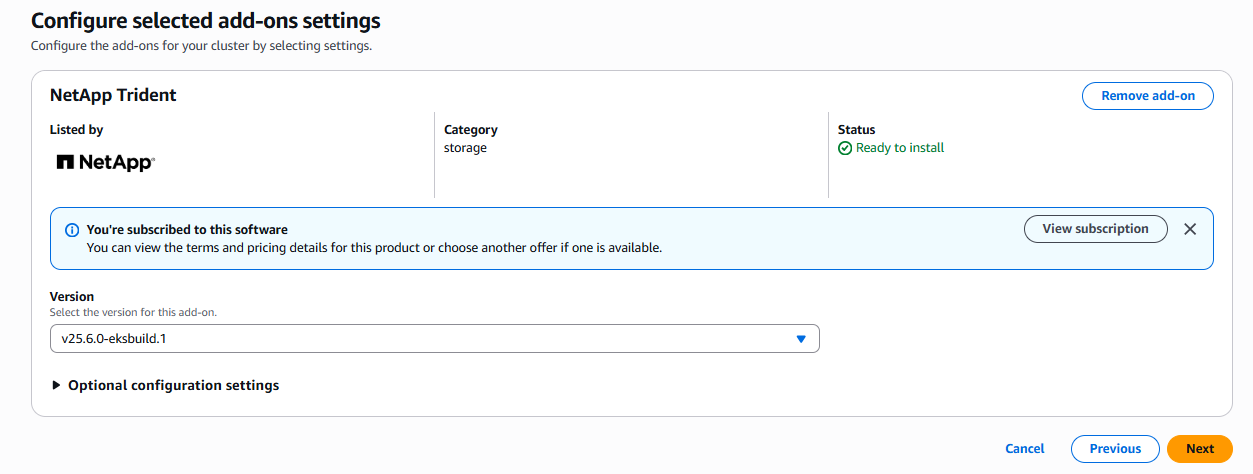This screenshot has width=1253, height=474.
Task: Click the Listed by label
Action: click(x=76, y=130)
